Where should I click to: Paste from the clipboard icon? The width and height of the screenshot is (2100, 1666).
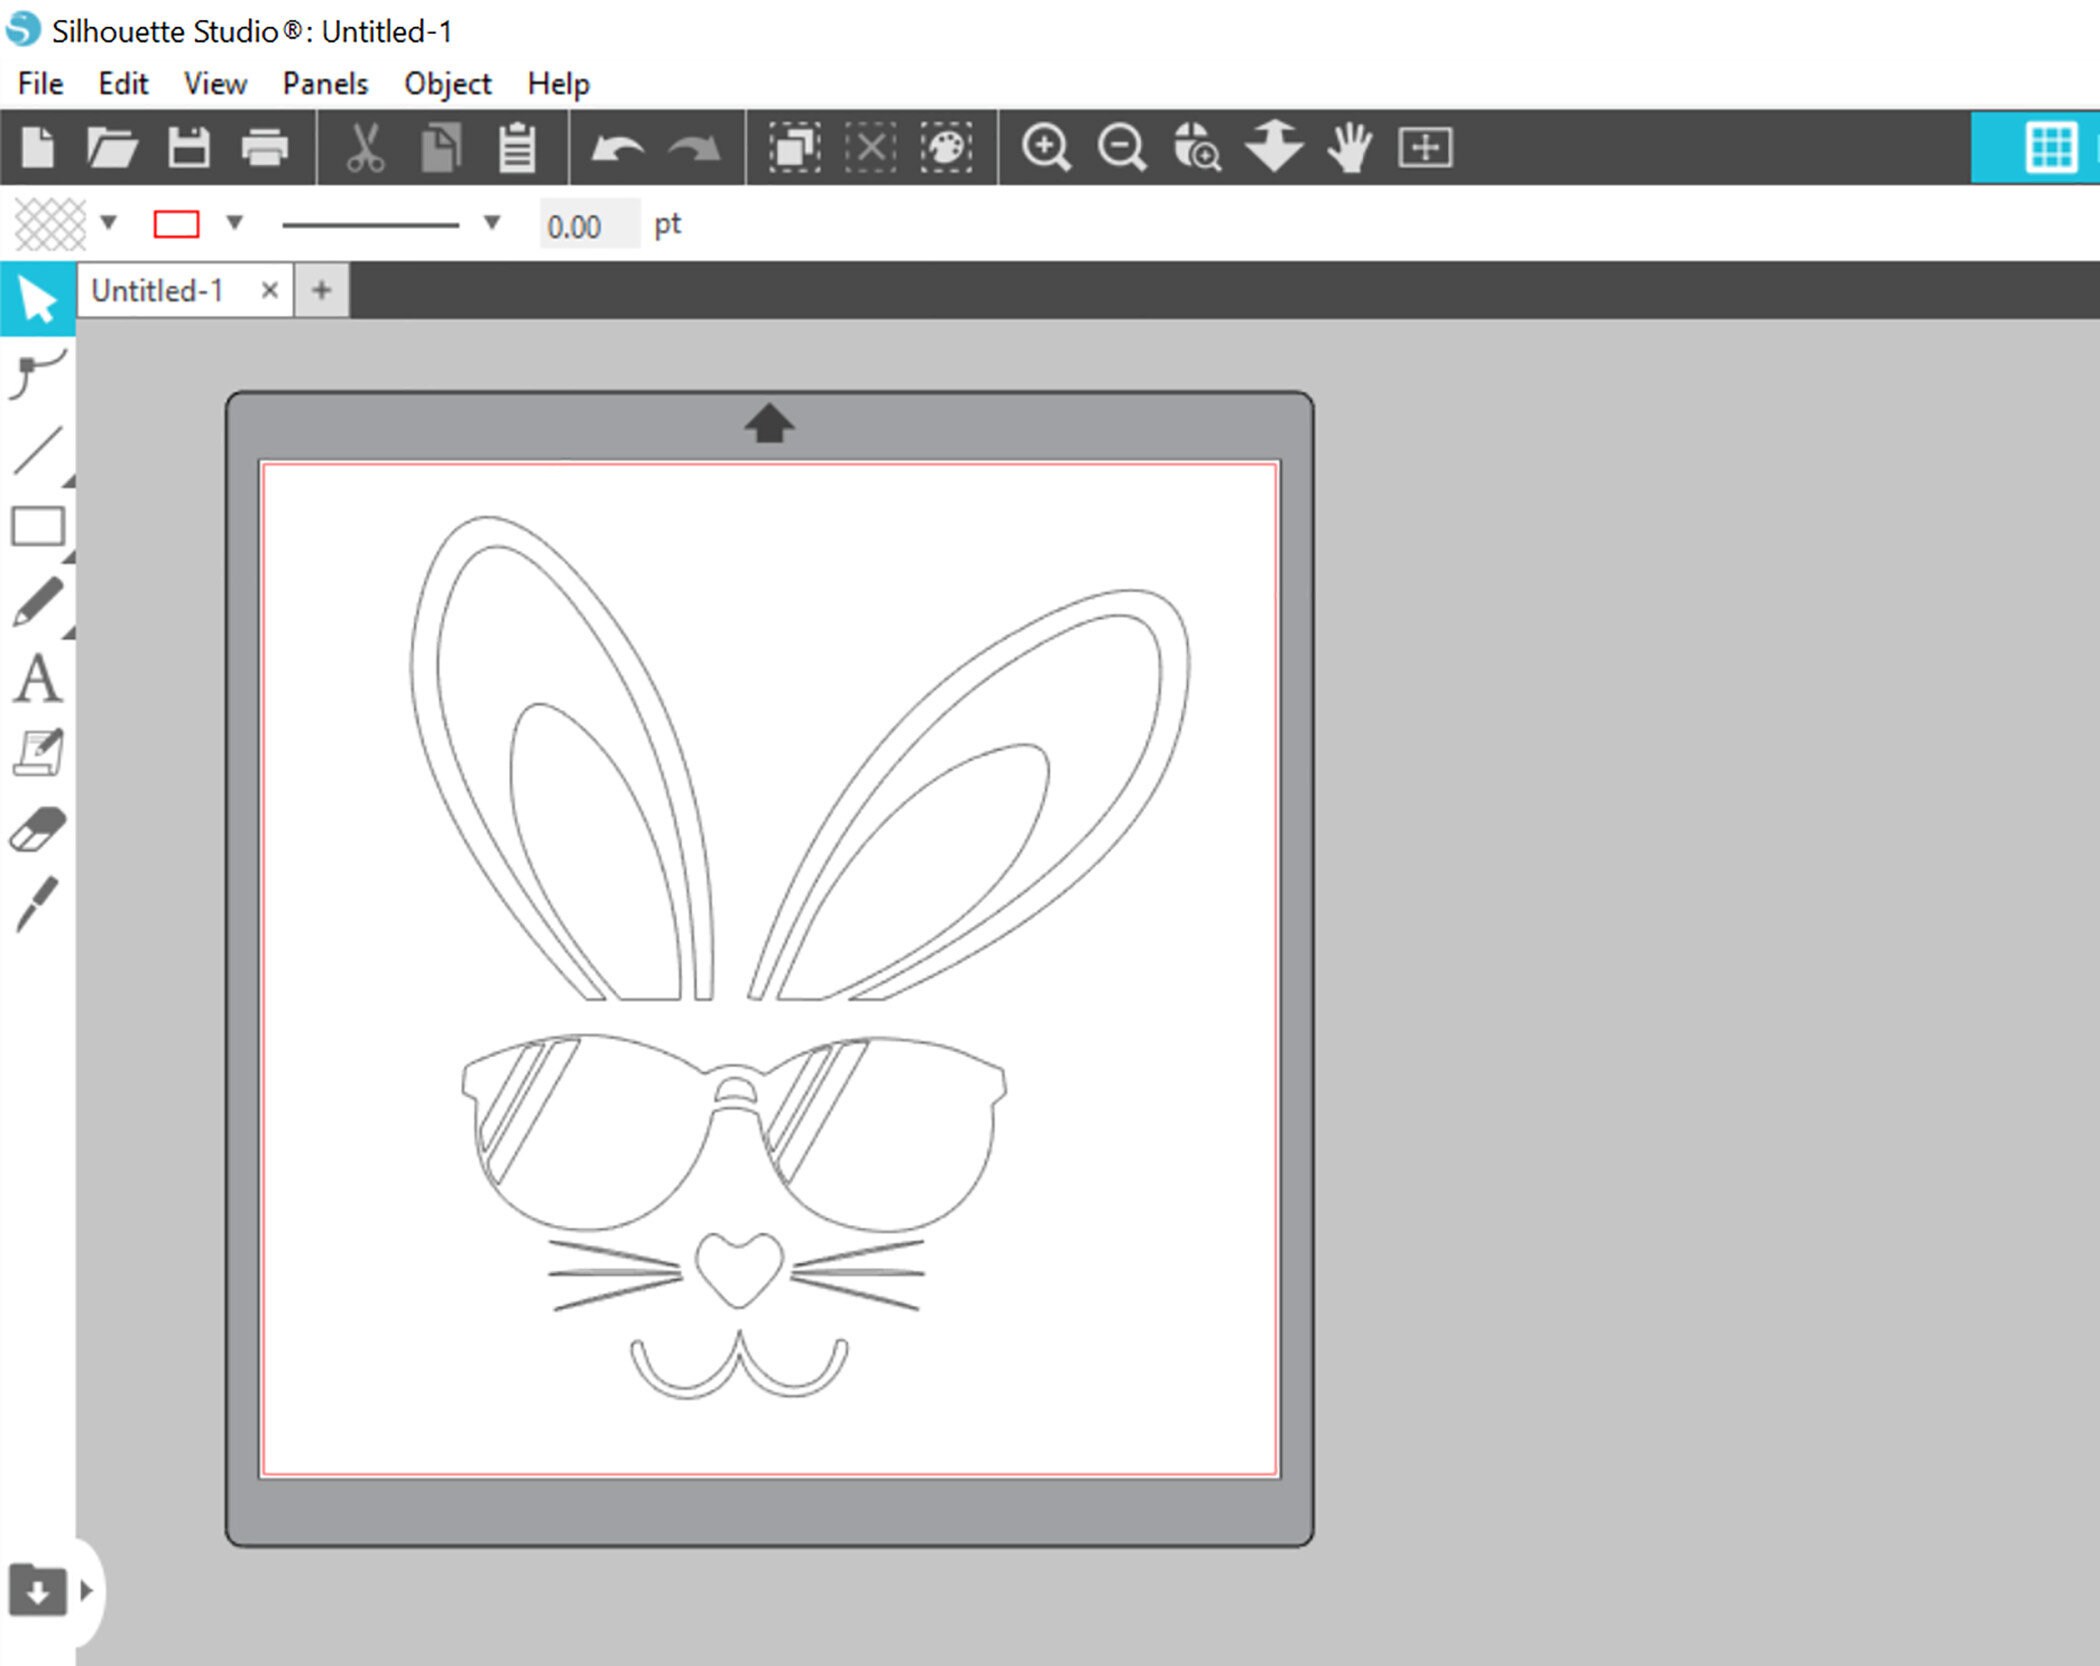517,148
